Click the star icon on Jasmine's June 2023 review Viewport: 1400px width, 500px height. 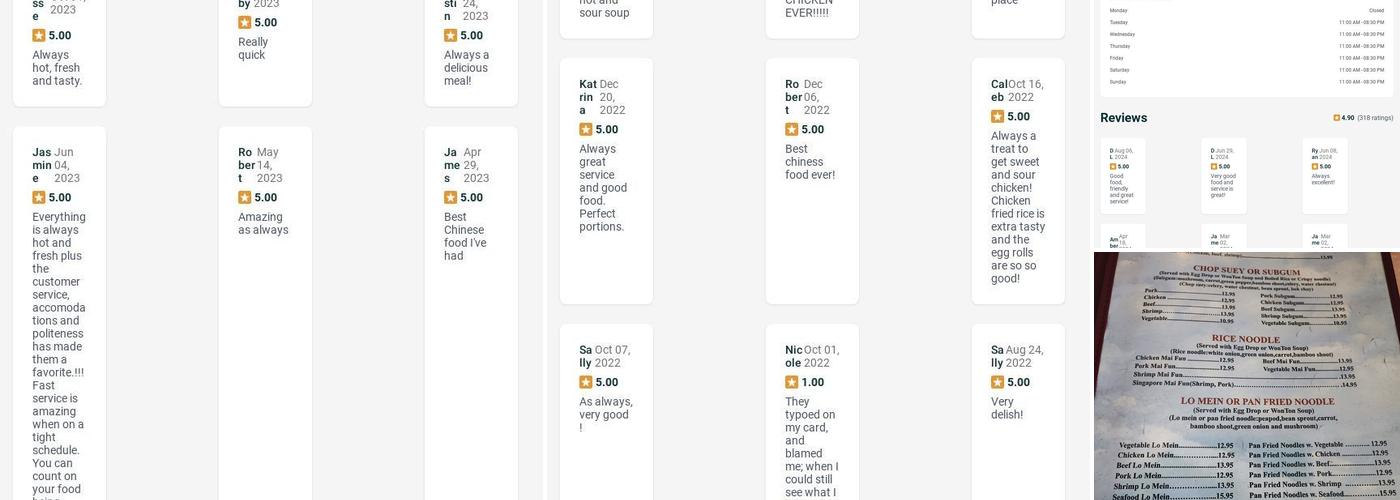39,198
